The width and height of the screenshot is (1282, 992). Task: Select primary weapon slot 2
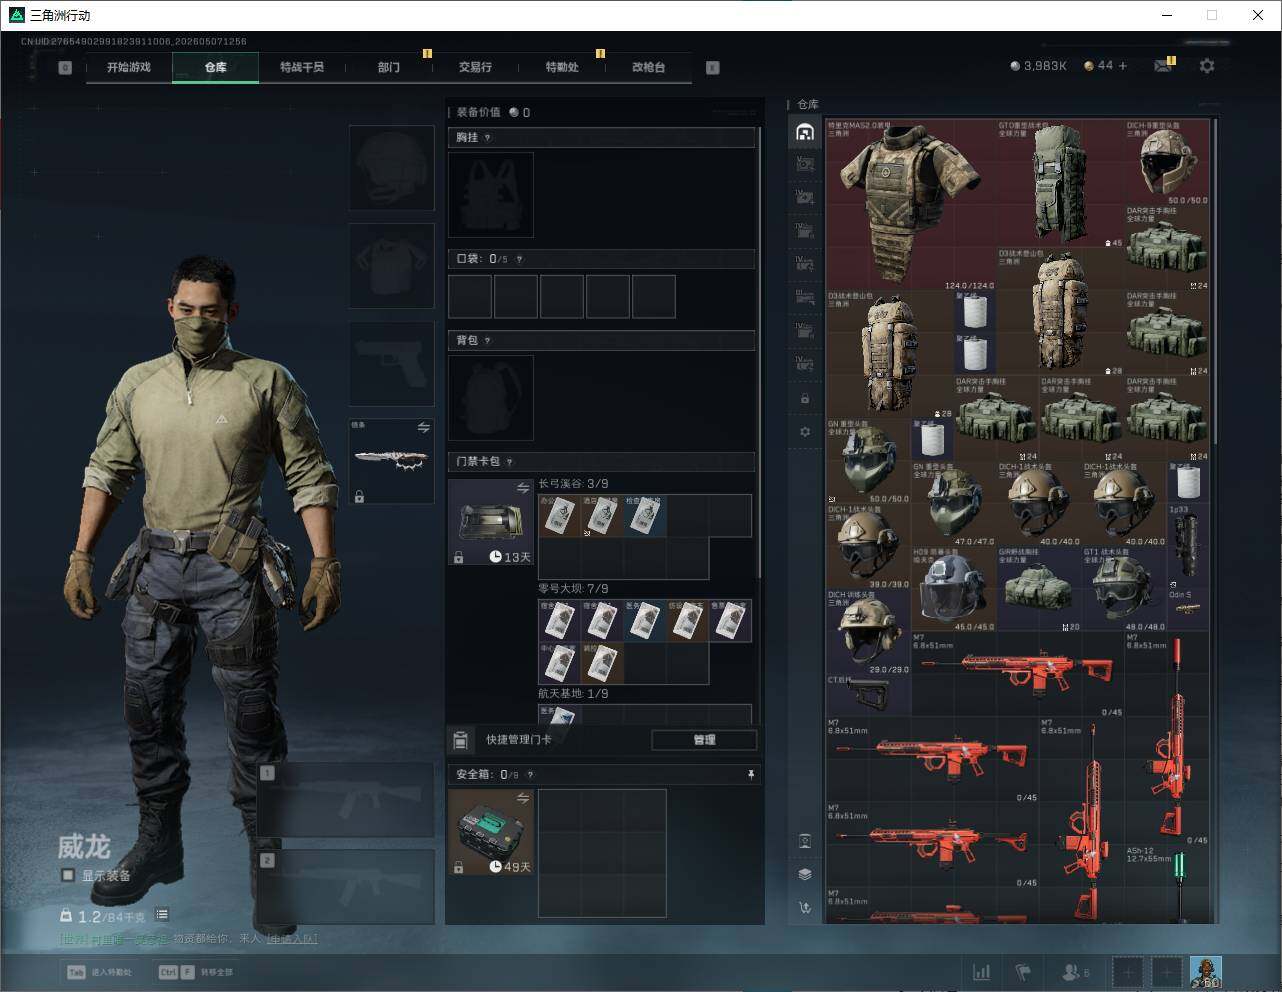point(346,887)
